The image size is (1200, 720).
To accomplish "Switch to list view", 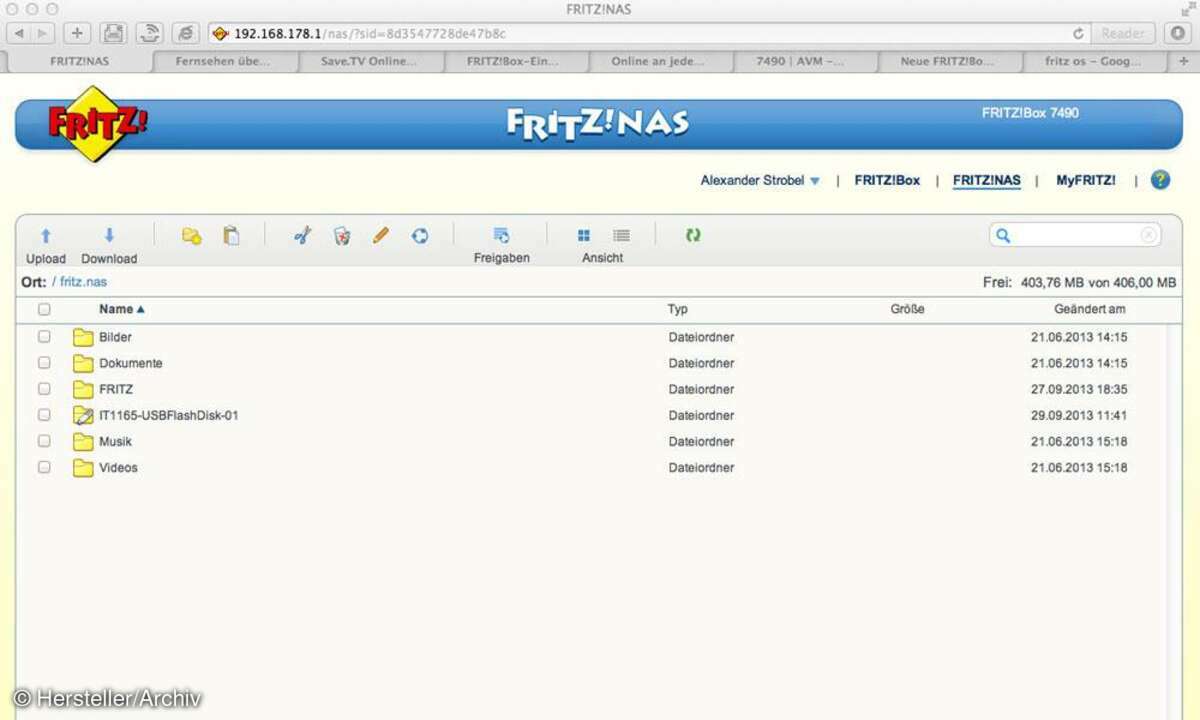I will coord(621,236).
